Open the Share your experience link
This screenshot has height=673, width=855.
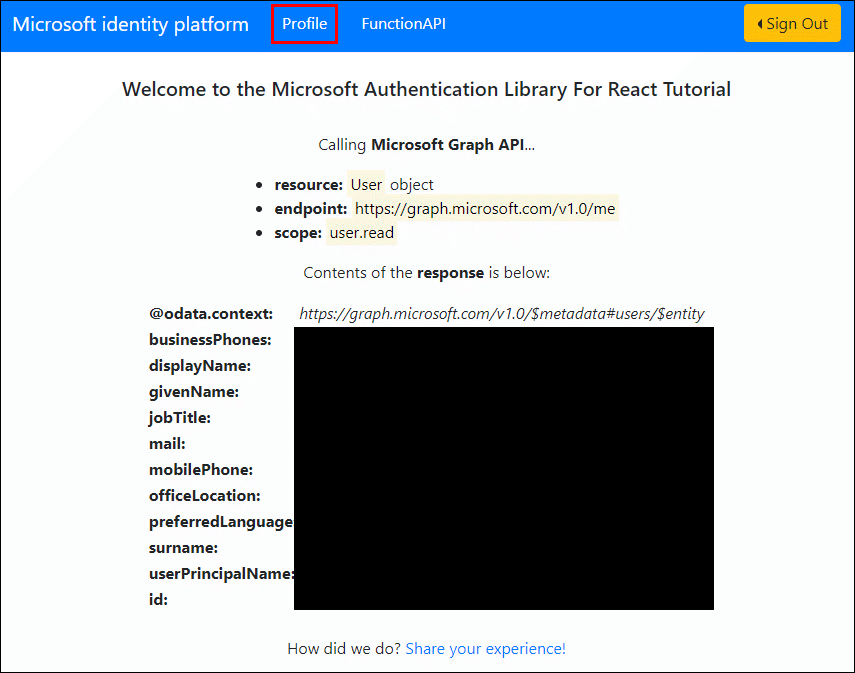pos(485,648)
